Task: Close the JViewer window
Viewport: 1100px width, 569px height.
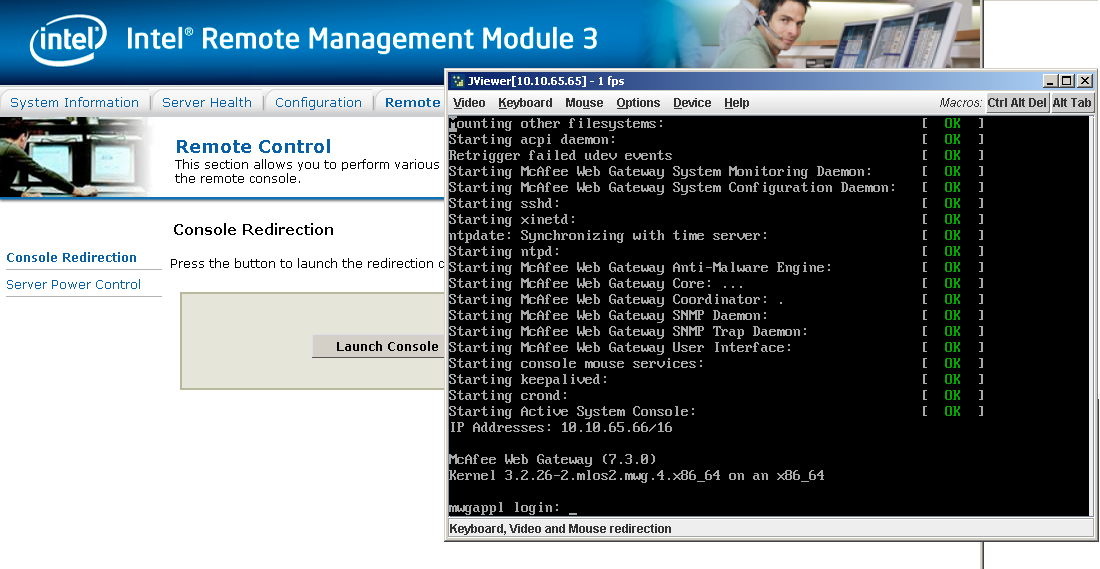Action: [x=1085, y=81]
